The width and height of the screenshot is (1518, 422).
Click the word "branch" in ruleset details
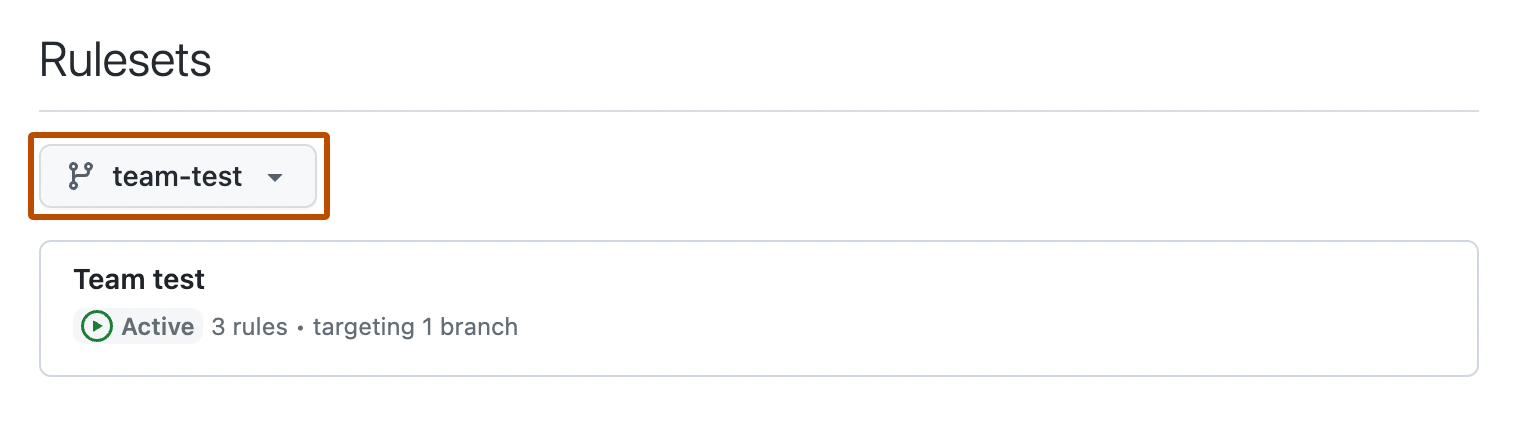tap(483, 327)
